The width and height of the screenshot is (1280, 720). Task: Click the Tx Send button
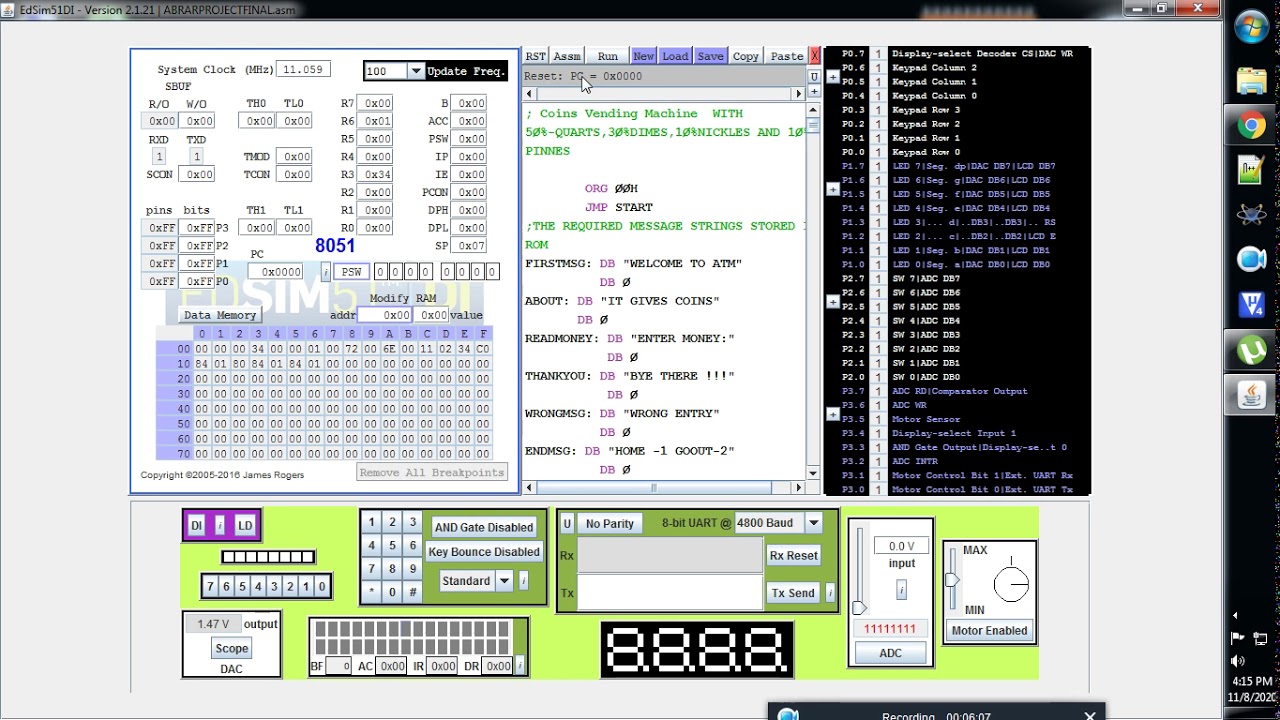[x=793, y=593]
